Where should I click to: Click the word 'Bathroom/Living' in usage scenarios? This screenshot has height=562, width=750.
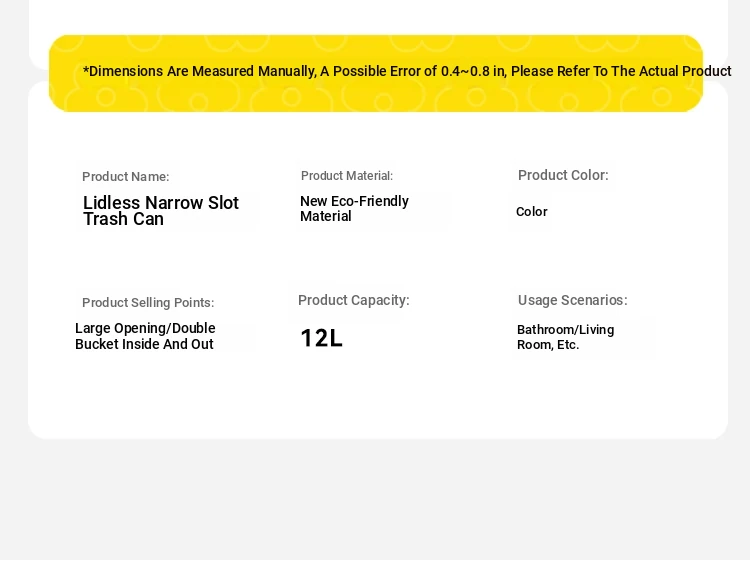(x=566, y=330)
